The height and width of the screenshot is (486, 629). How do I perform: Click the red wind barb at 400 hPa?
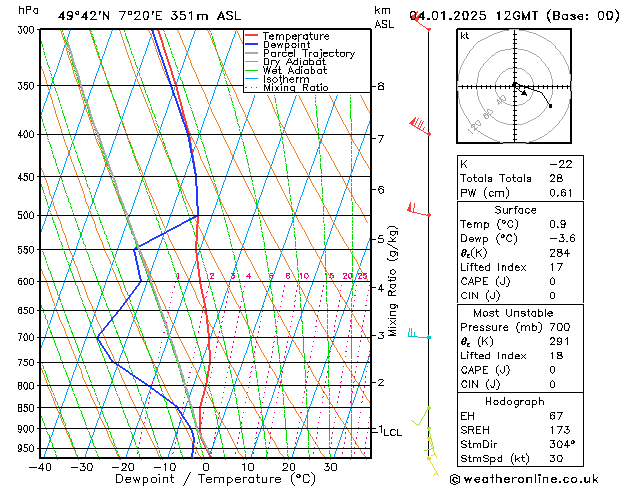pyautogui.click(x=420, y=126)
